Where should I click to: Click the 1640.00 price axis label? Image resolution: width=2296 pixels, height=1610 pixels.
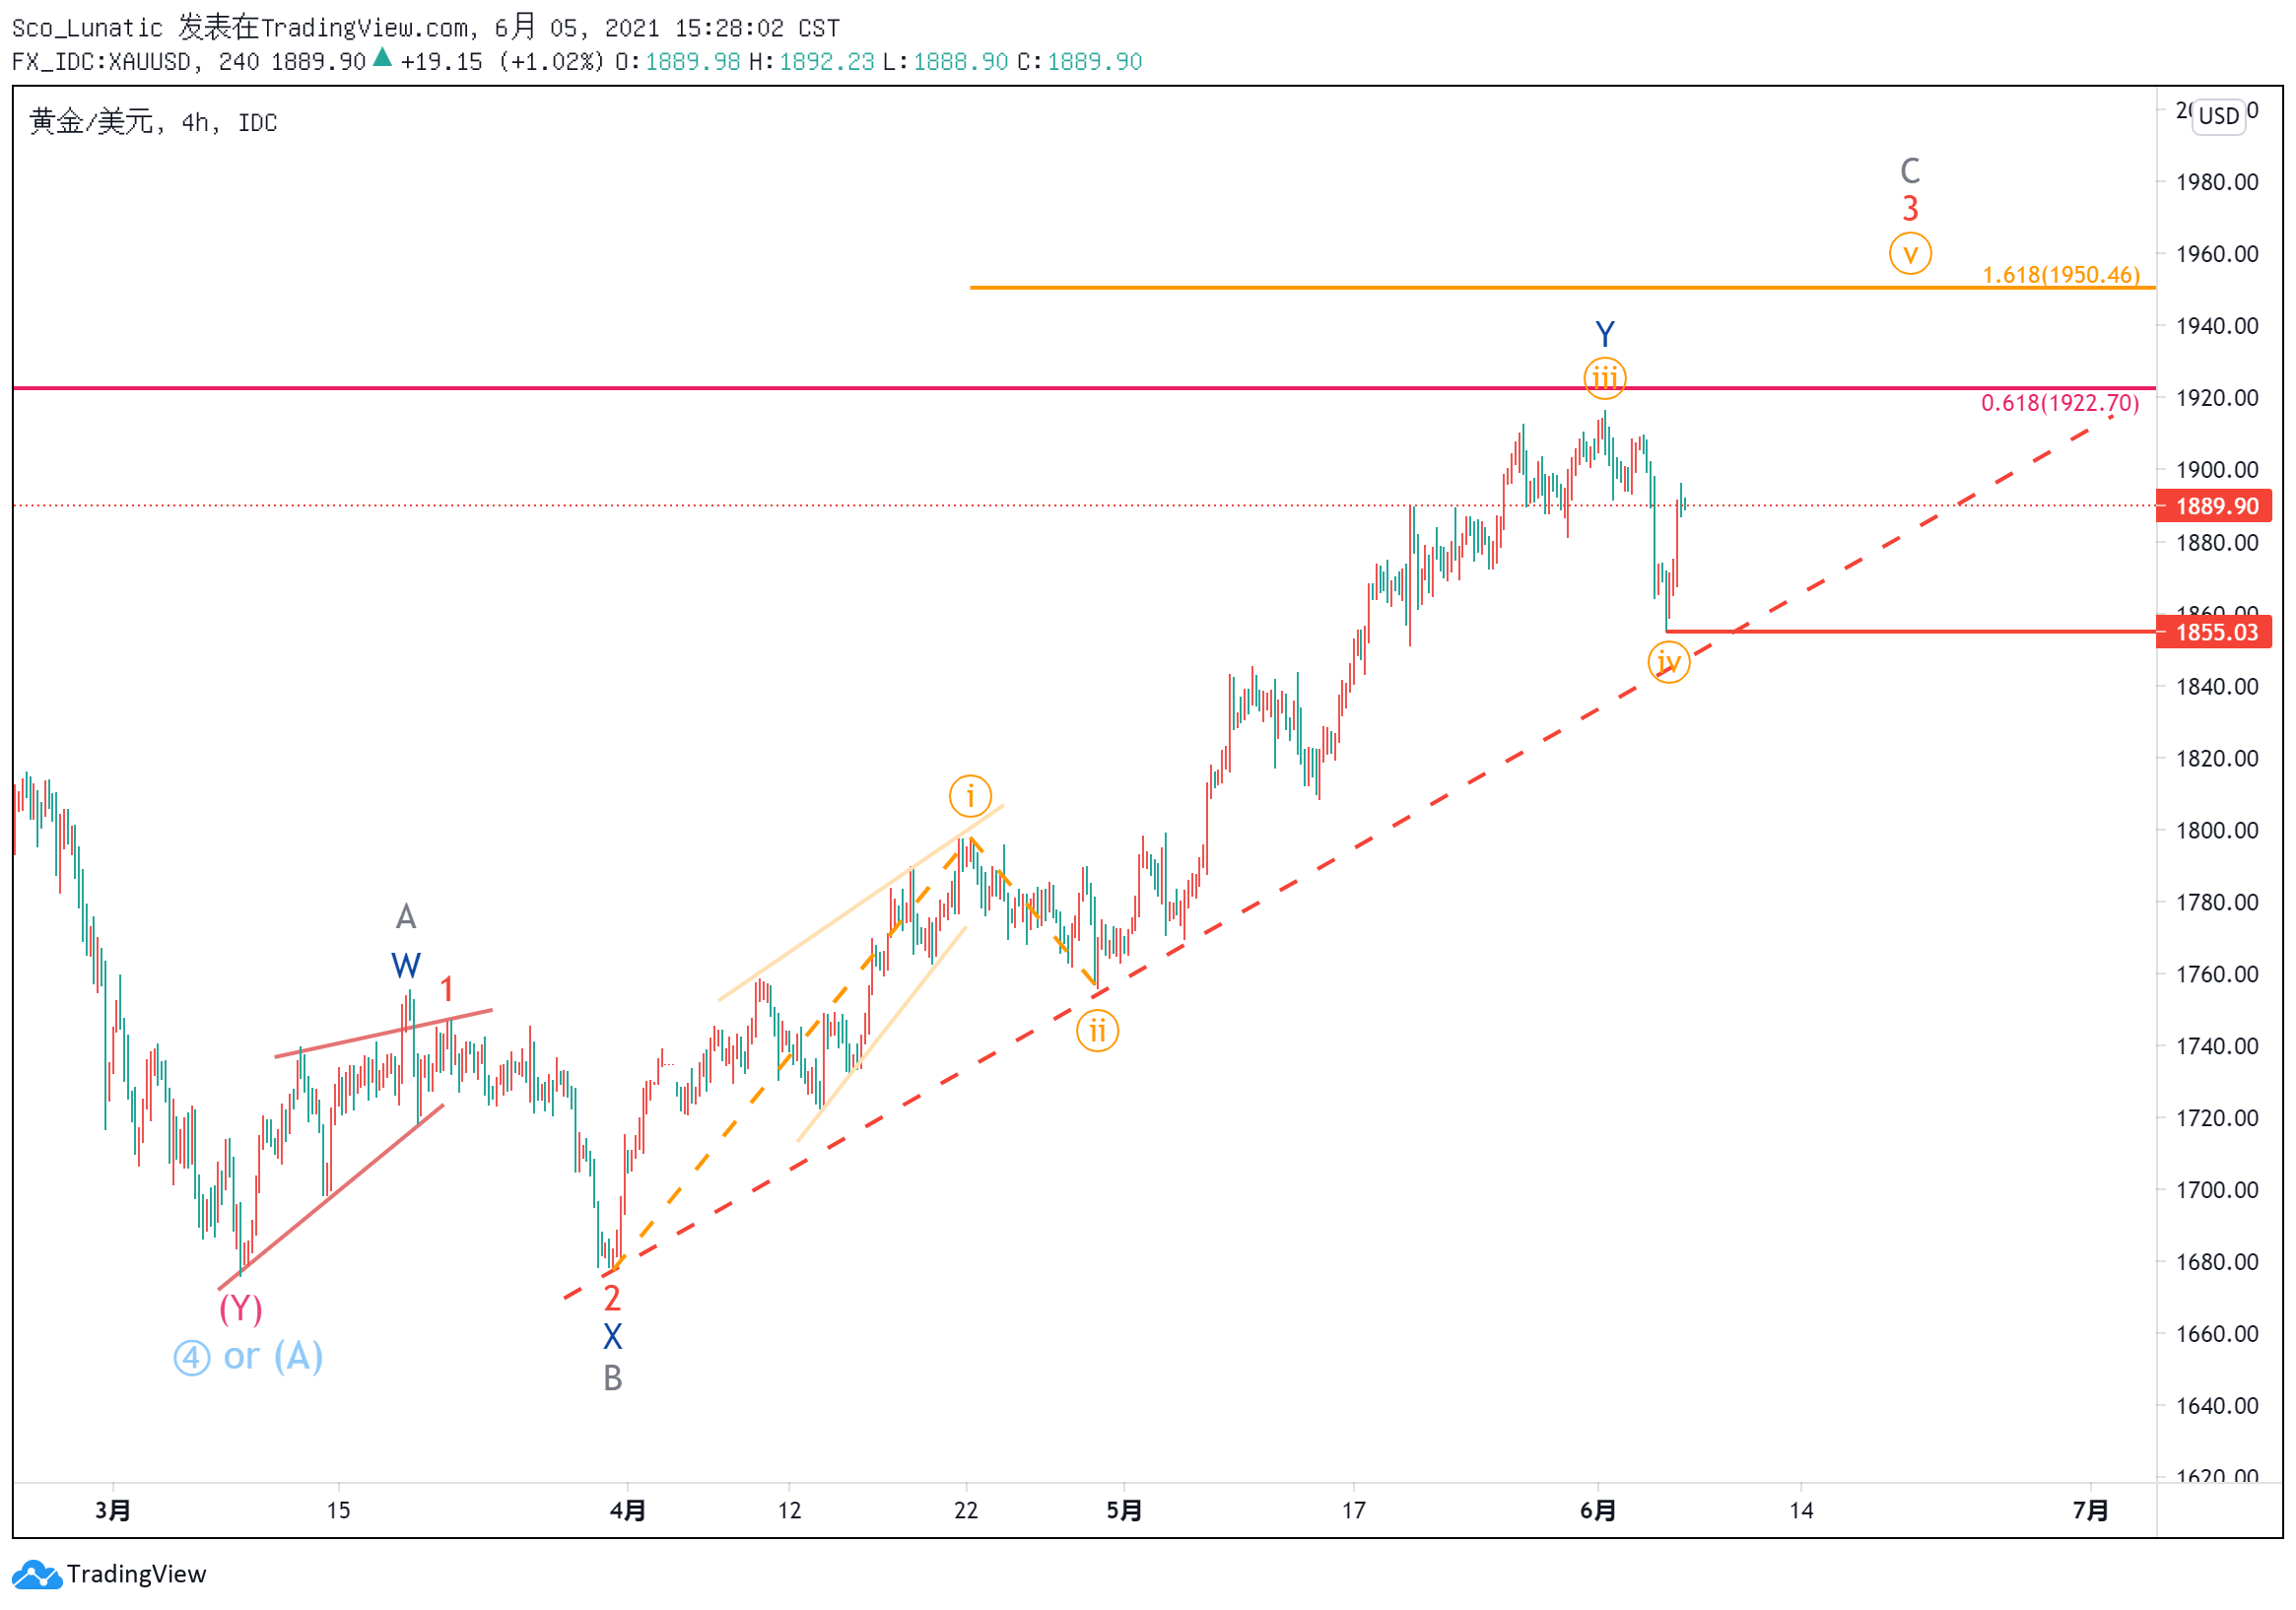[x=2217, y=1406]
